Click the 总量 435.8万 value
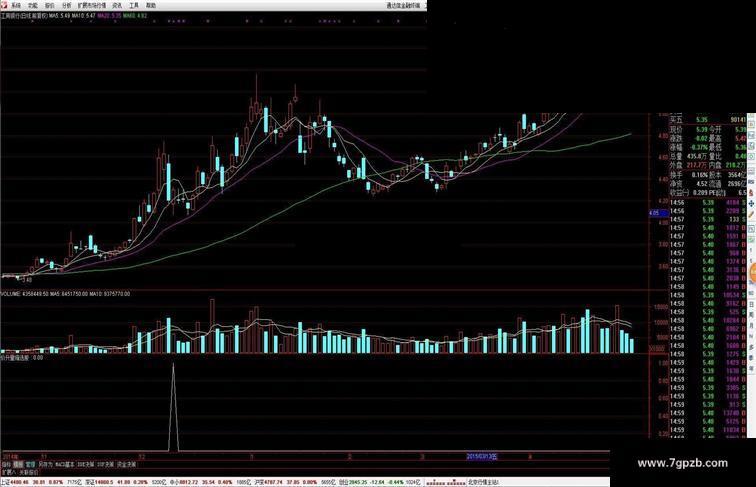756x487 pixels. (x=698, y=156)
